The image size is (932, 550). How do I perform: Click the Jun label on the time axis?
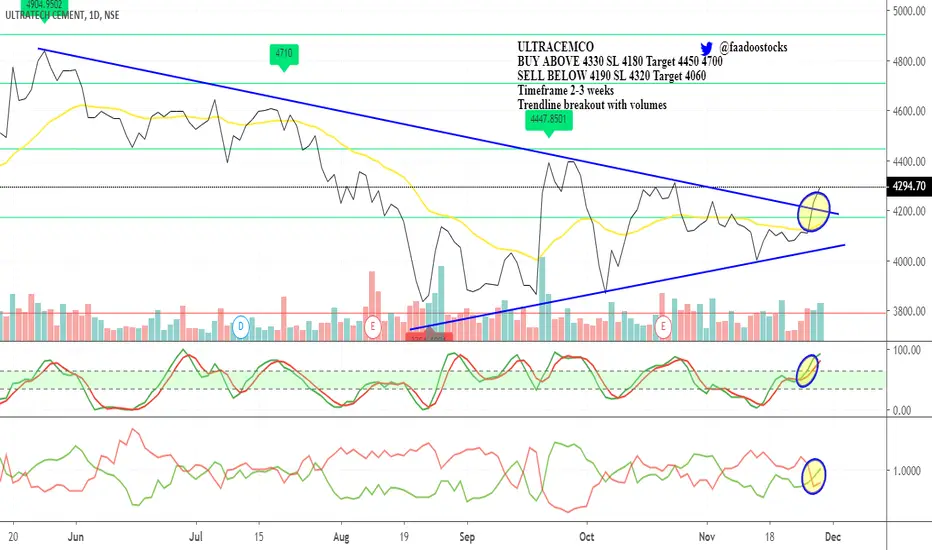point(75,537)
